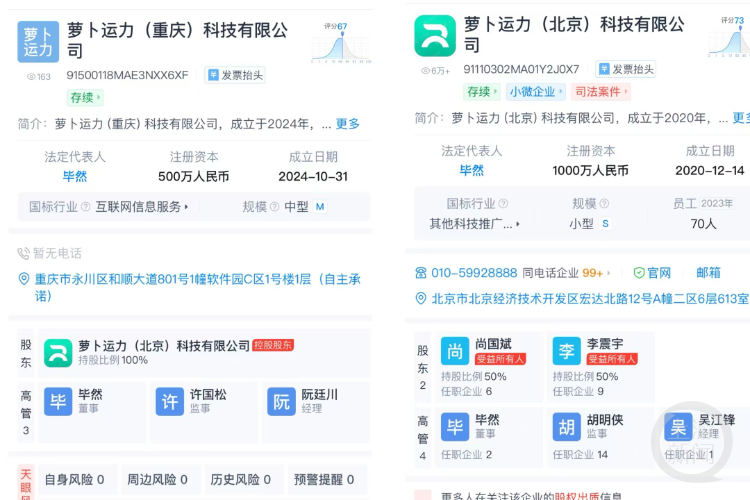Select the 周边风险 risk tab
Screen dimensions: 750x500
click(157, 480)
